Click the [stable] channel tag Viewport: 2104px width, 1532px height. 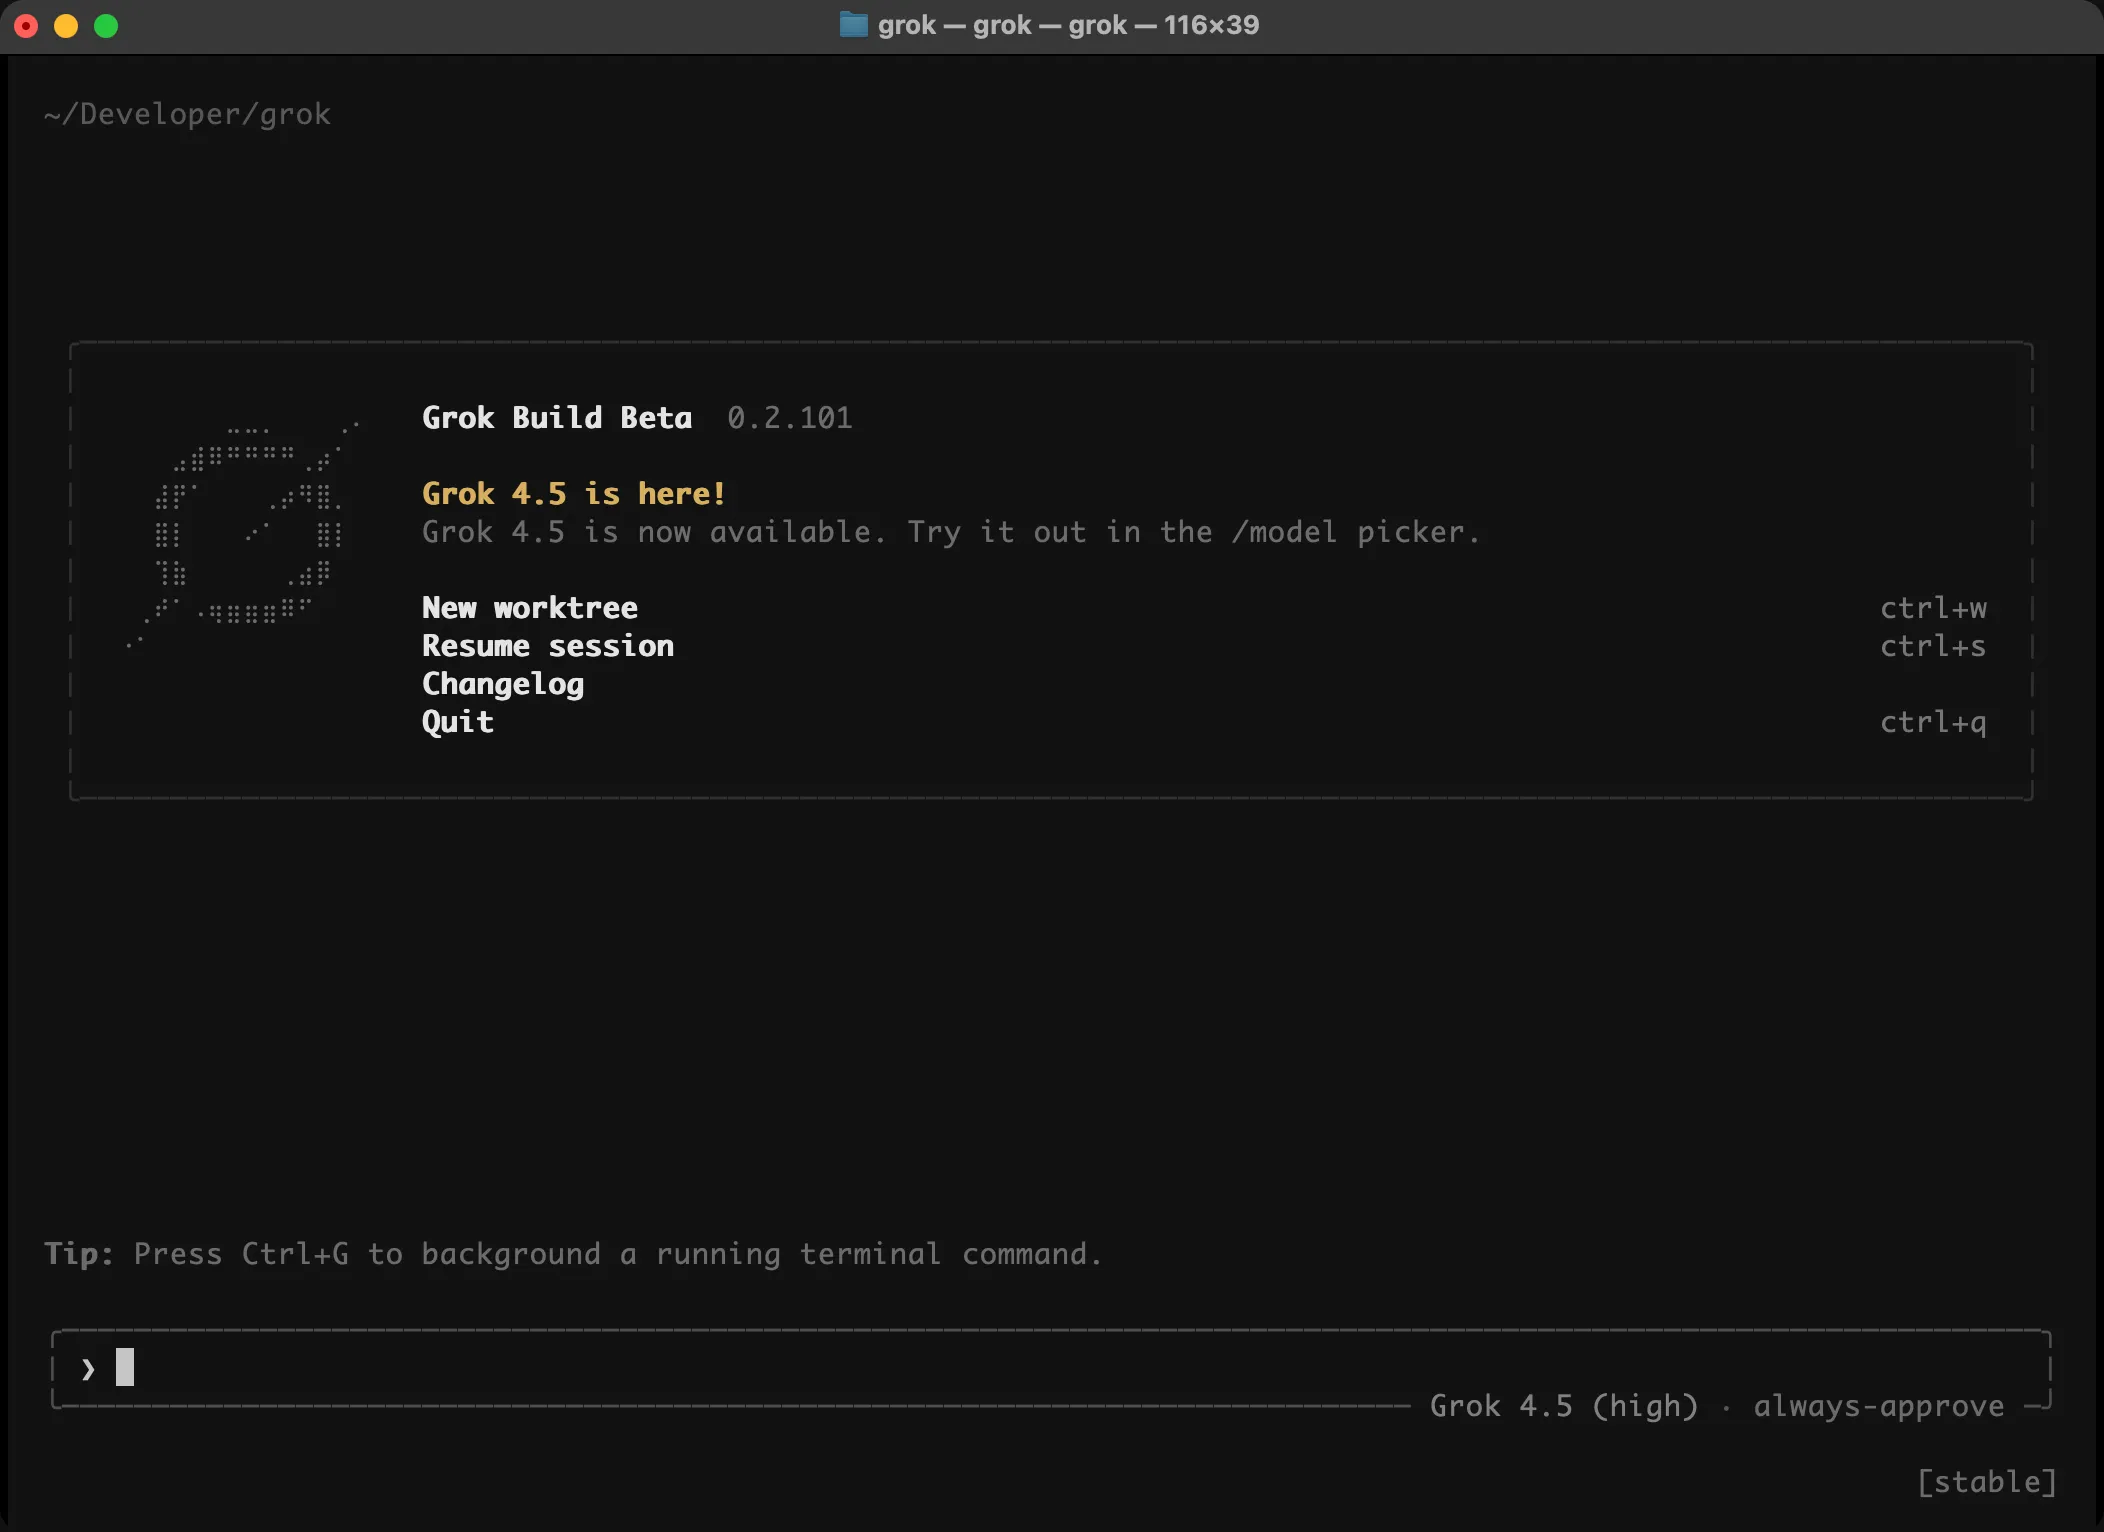click(x=1986, y=1482)
